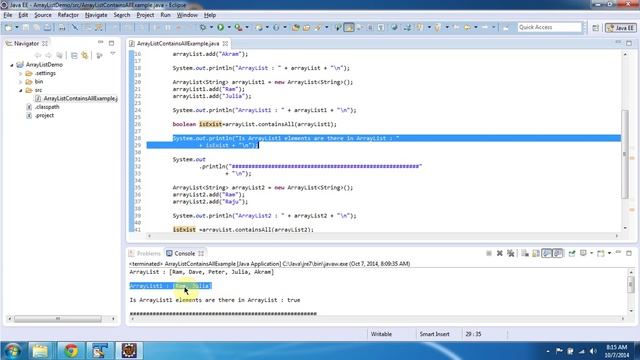The height and width of the screenshot is (360, 640).
Task: Collapse the src folder
Action: (x=20, y=90)
